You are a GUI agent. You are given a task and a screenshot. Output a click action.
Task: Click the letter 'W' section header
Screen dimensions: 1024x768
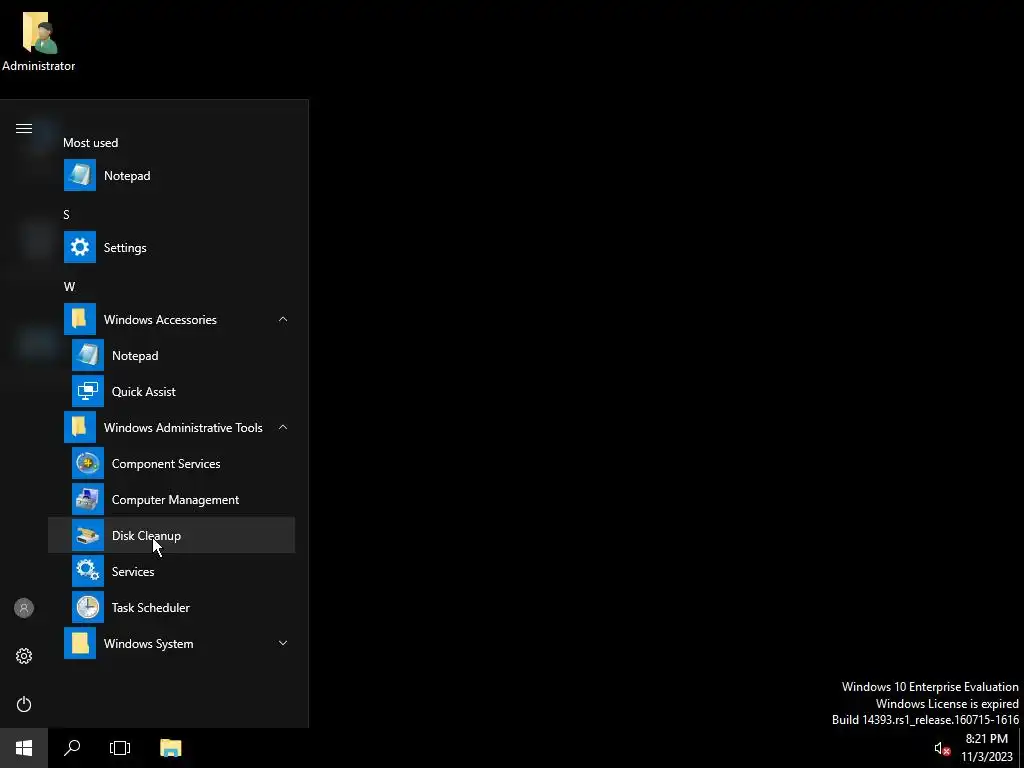click(x=69, y=286)
